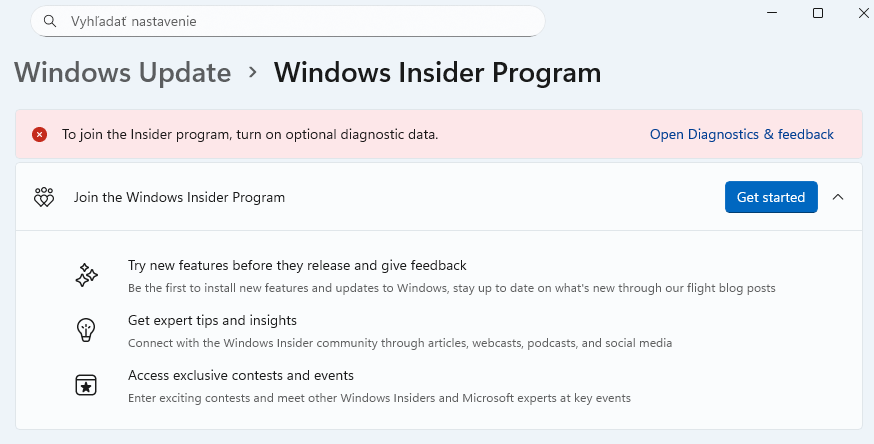Focus the "Vyhľadať nastavenie" search field
The height and width of the screenshot is (444, 874).
290,20
